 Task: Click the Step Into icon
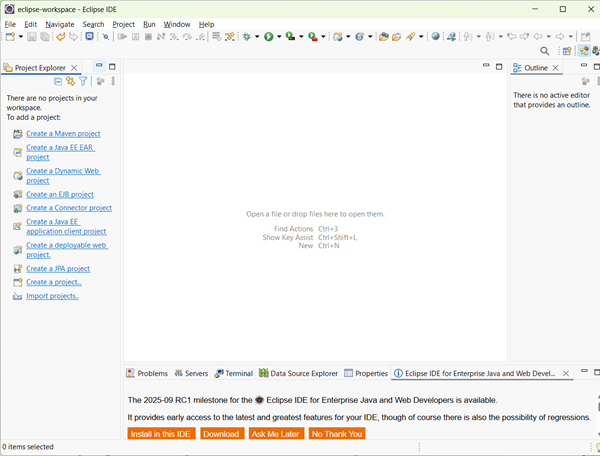[x=174, y=37]
